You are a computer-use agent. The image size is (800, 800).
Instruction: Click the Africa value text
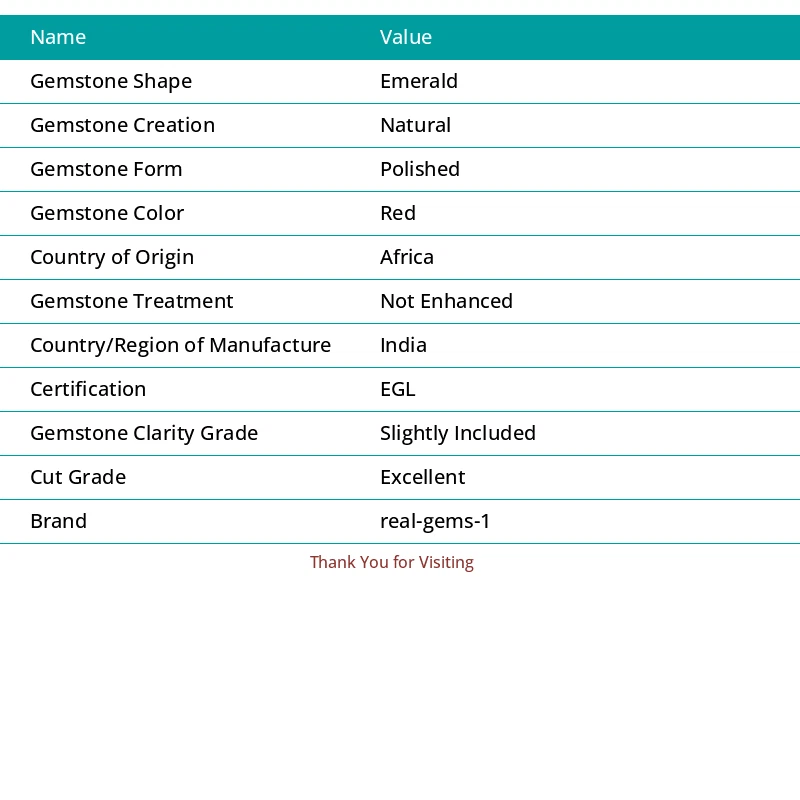tap(407, 257)
